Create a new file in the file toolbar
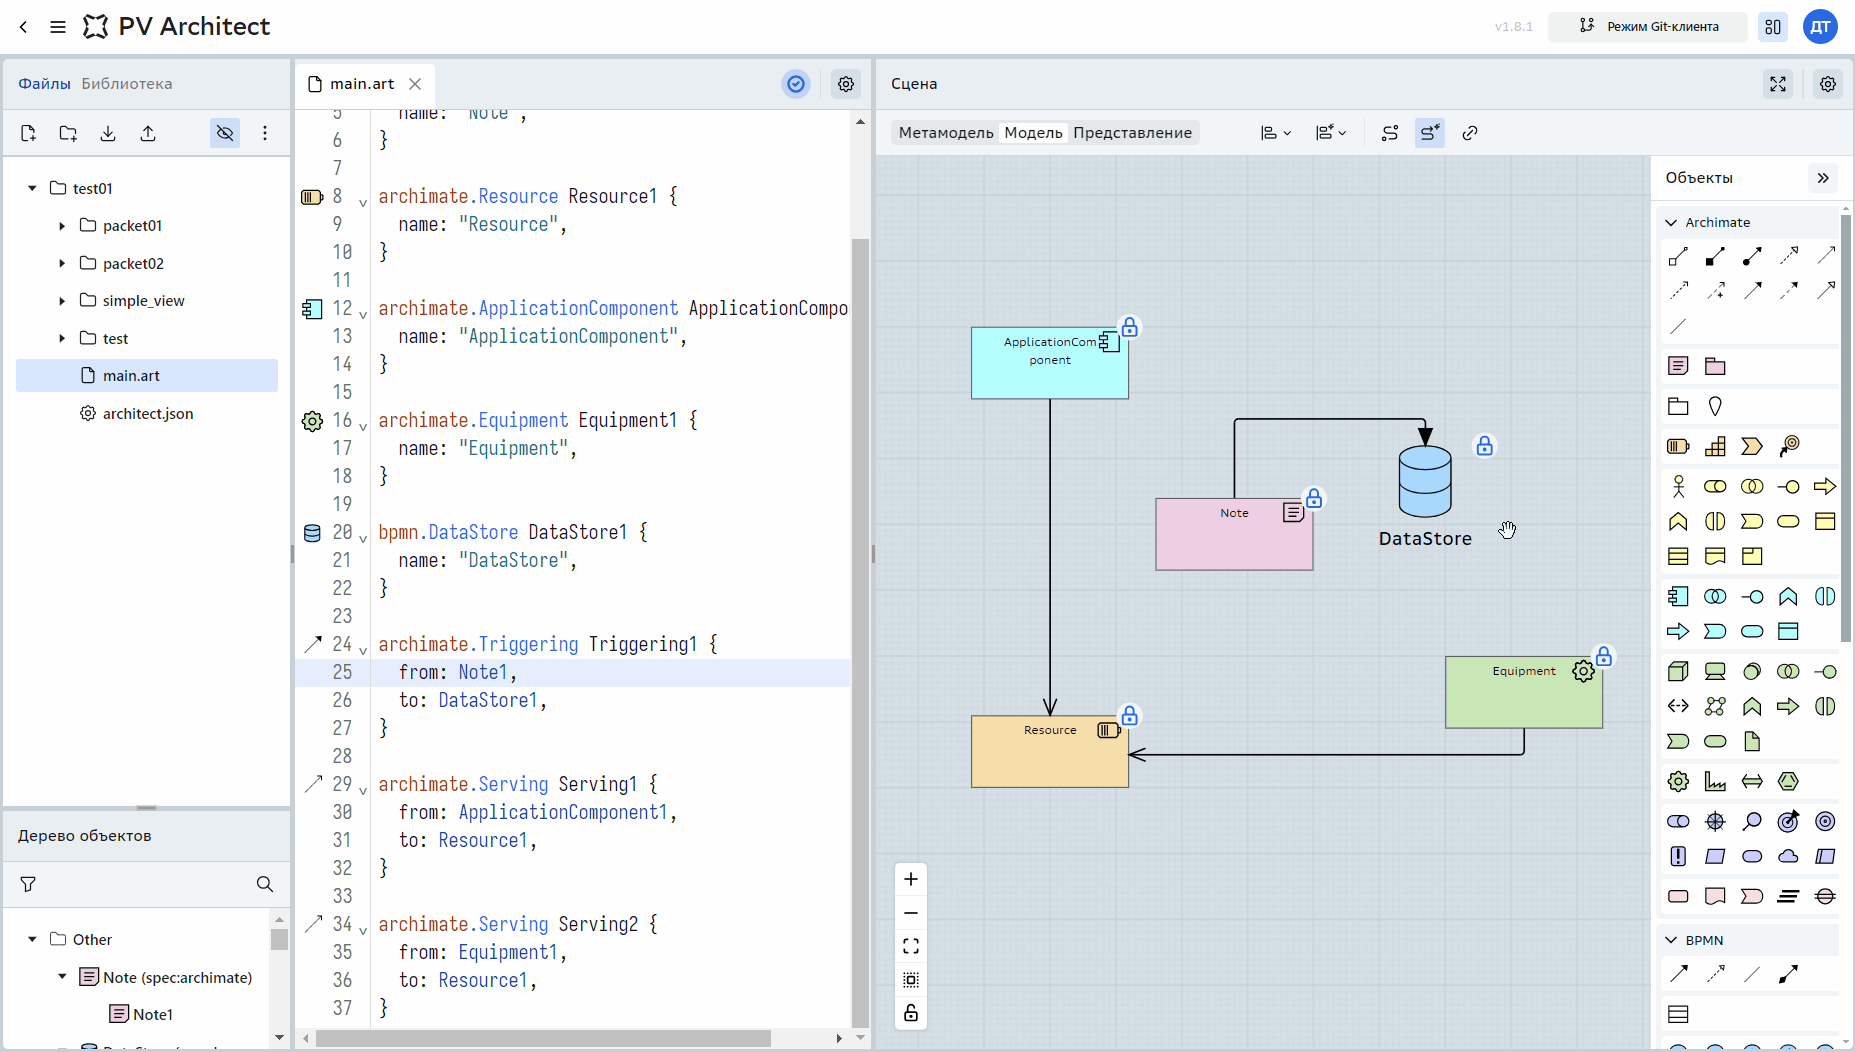The image size is (1855, 1052). point(28,133)
